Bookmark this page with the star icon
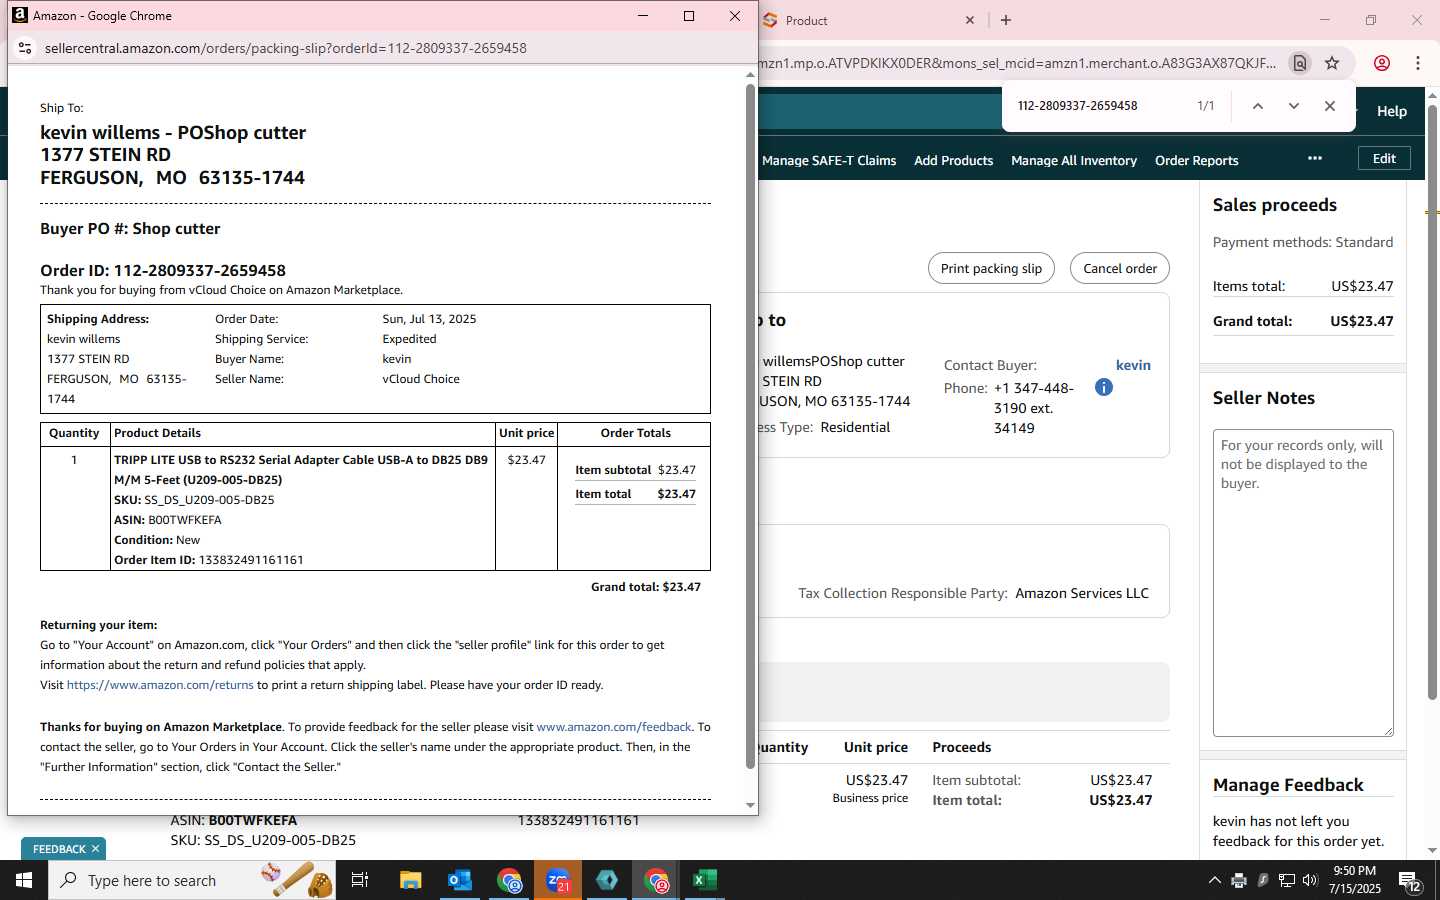The image size is (1440, 900). tap(1332, 63)
